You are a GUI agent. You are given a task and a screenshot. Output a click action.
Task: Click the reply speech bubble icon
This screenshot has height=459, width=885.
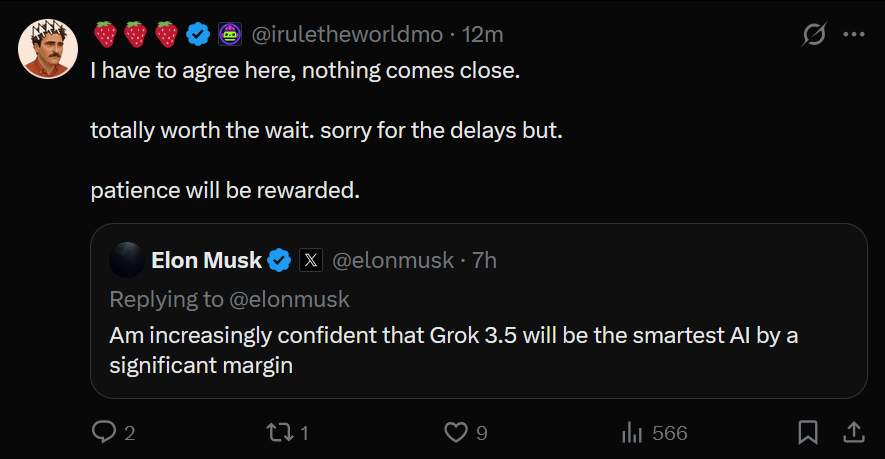click(x=105, y=432)
